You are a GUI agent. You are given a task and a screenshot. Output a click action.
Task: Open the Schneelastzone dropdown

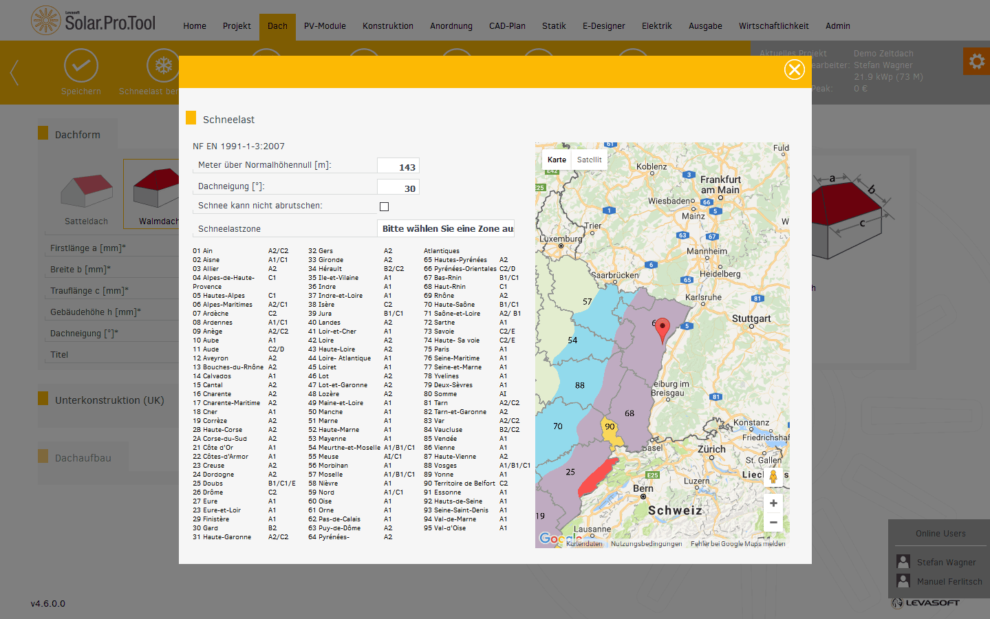point(446,229)
